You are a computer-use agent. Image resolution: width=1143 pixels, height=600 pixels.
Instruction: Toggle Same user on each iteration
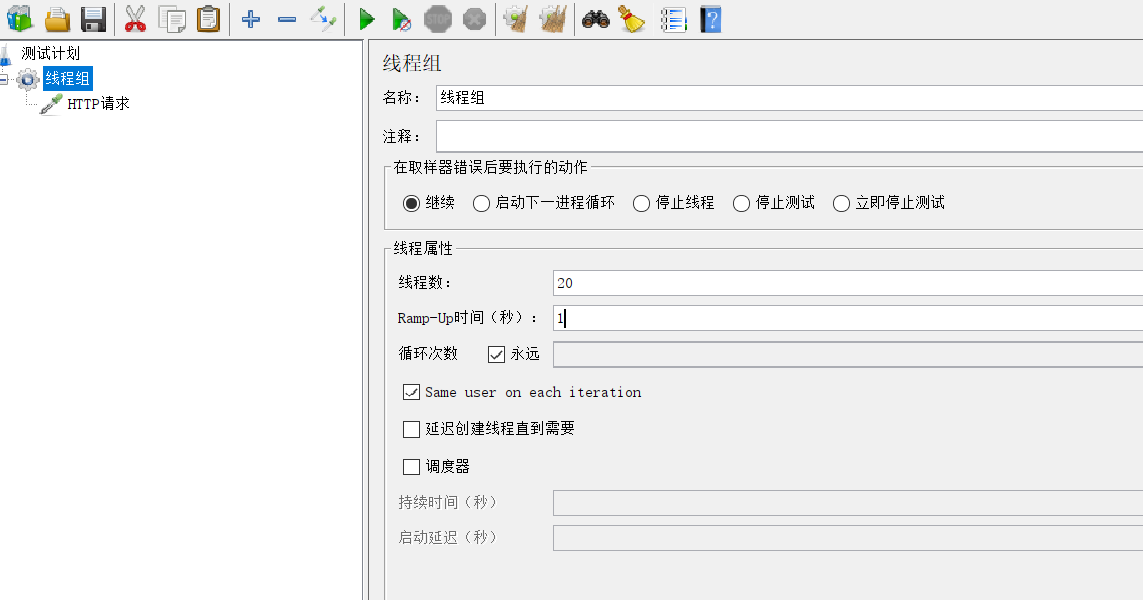(411, 392)
